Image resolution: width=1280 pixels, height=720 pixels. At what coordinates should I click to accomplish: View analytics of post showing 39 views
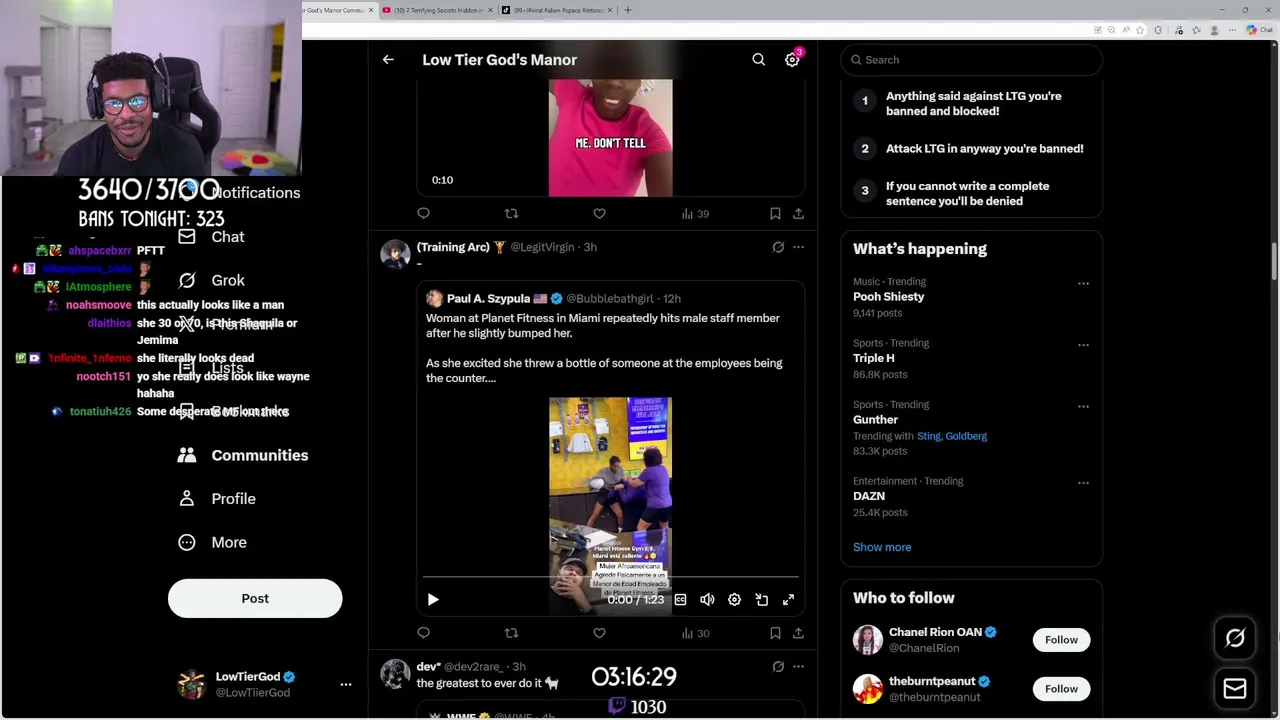click(x=695, y=213)
